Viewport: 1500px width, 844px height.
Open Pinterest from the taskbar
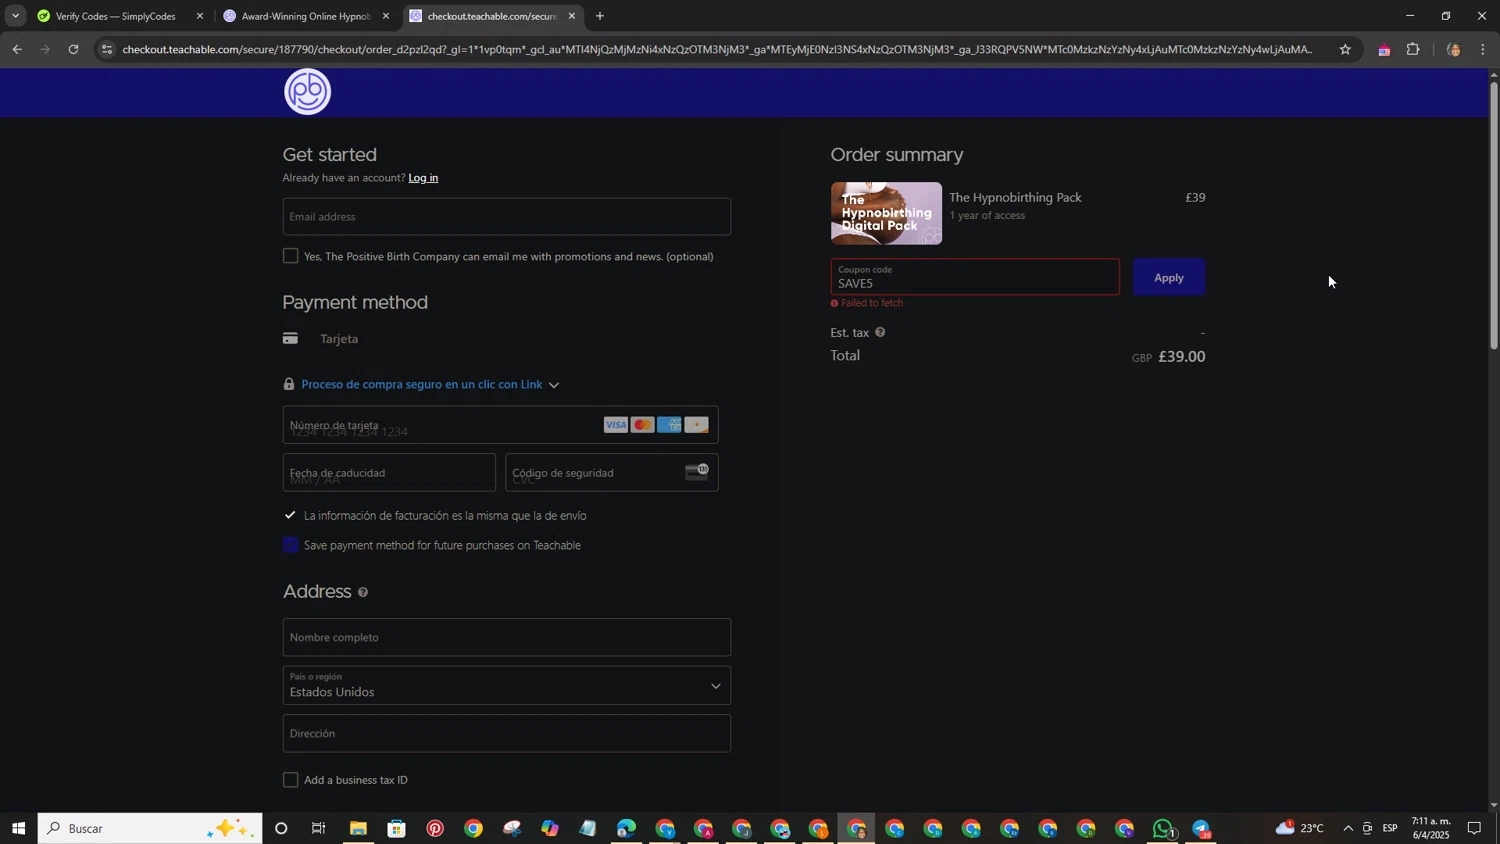click(435, 828)
